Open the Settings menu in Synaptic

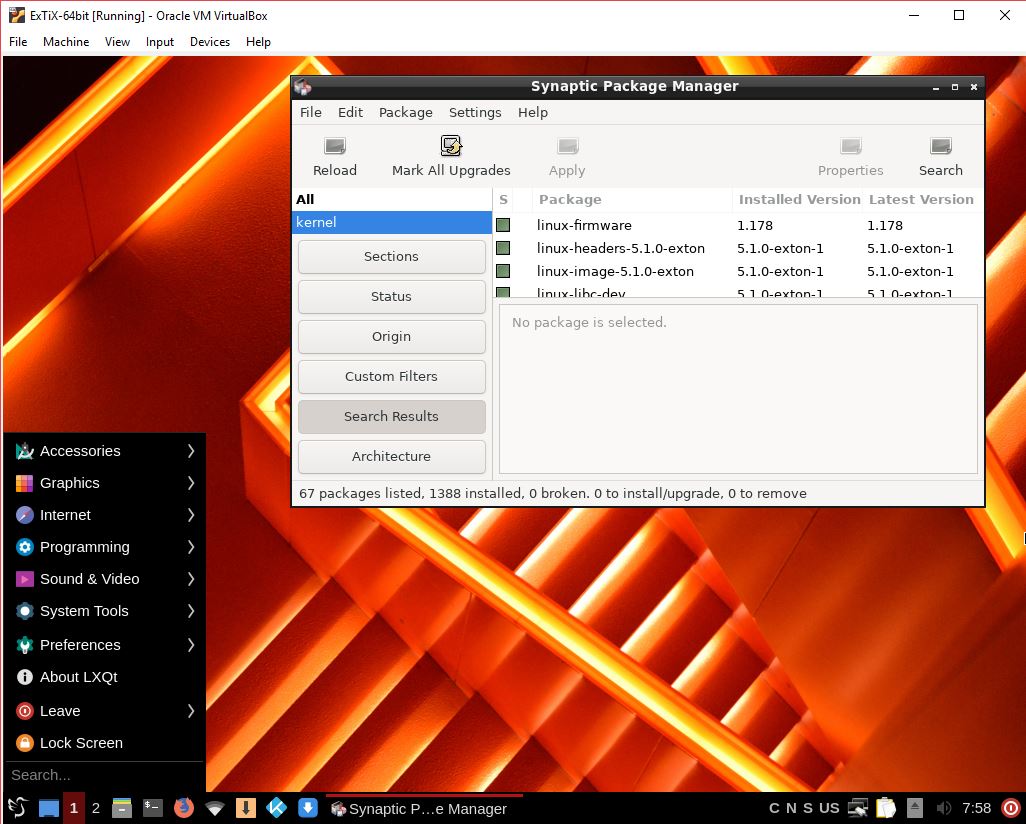tap(474, 112)
